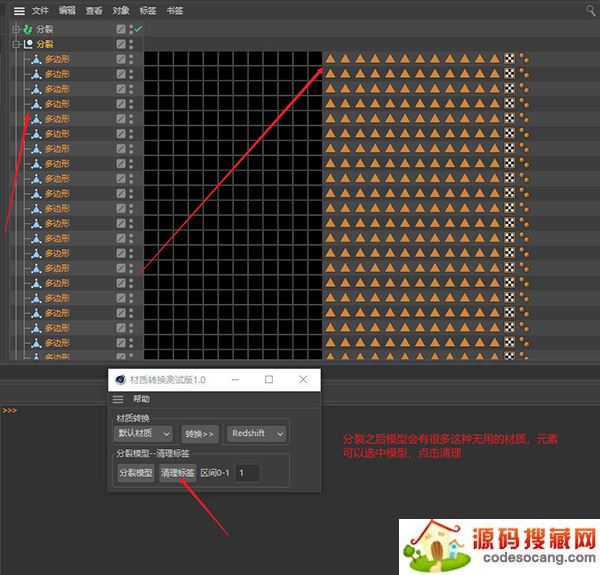Viewport: 600px width, 575px height.
Task: Select the green fracture object icon for 分裂
Action: (28, 29)
